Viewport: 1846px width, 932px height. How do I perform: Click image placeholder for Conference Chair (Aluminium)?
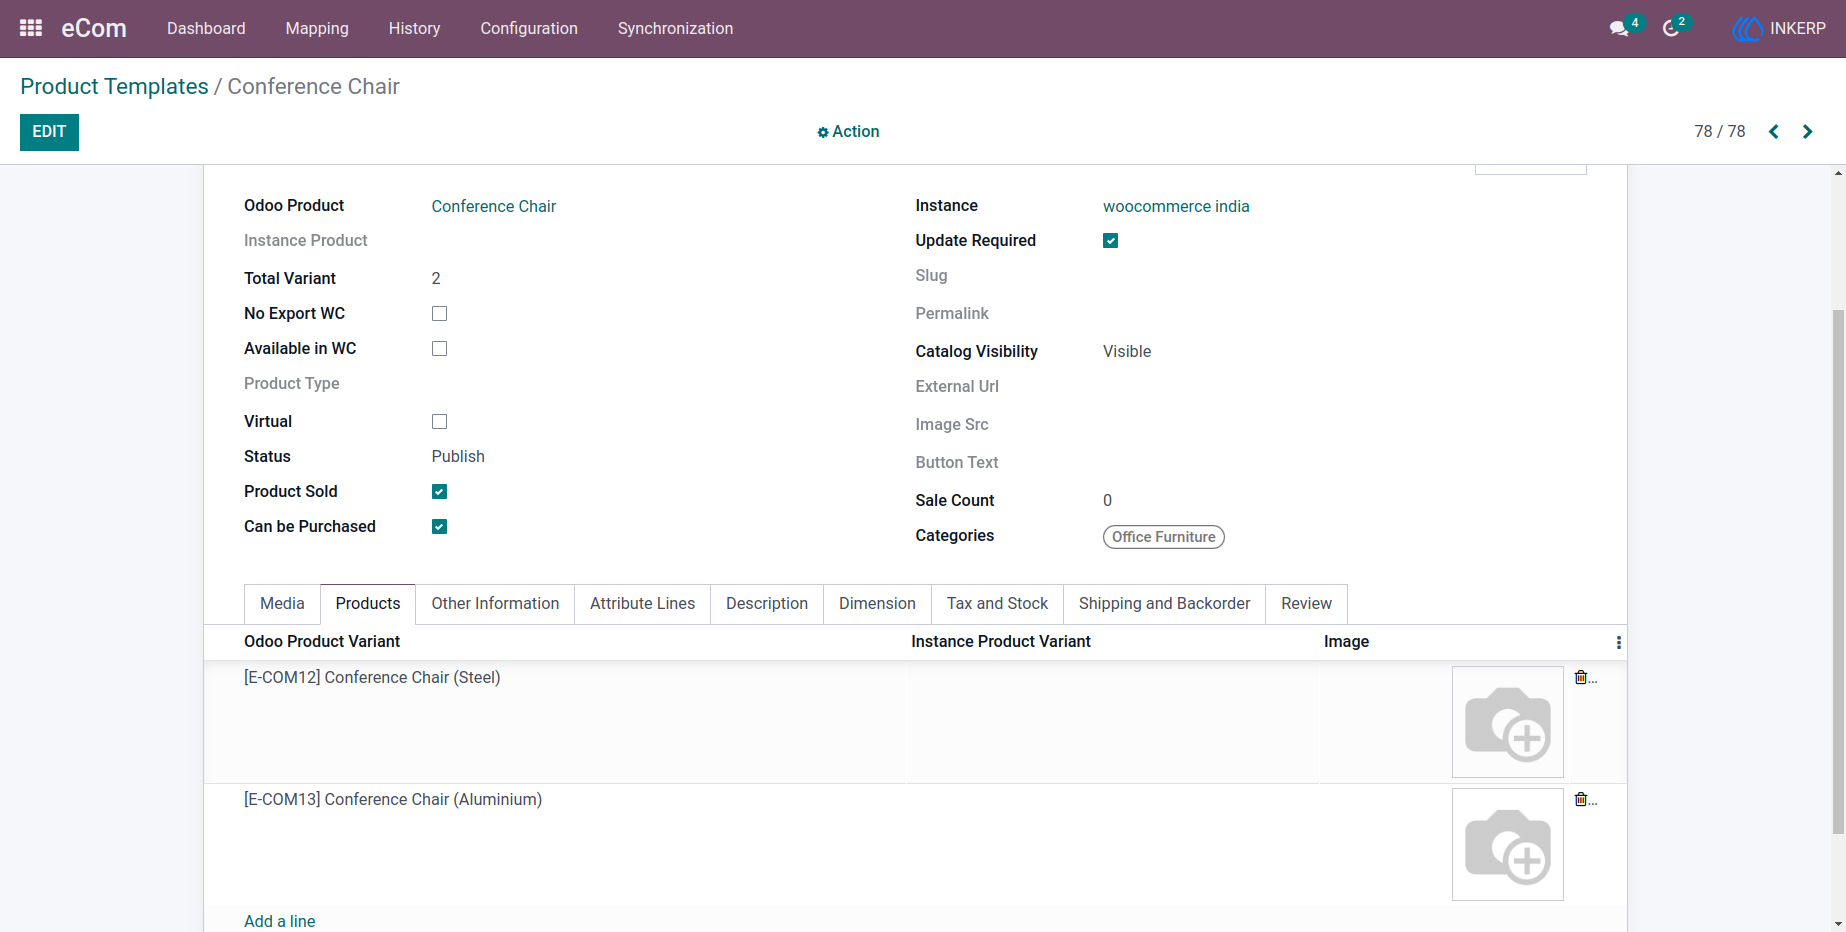click(x=1507, y=844)
